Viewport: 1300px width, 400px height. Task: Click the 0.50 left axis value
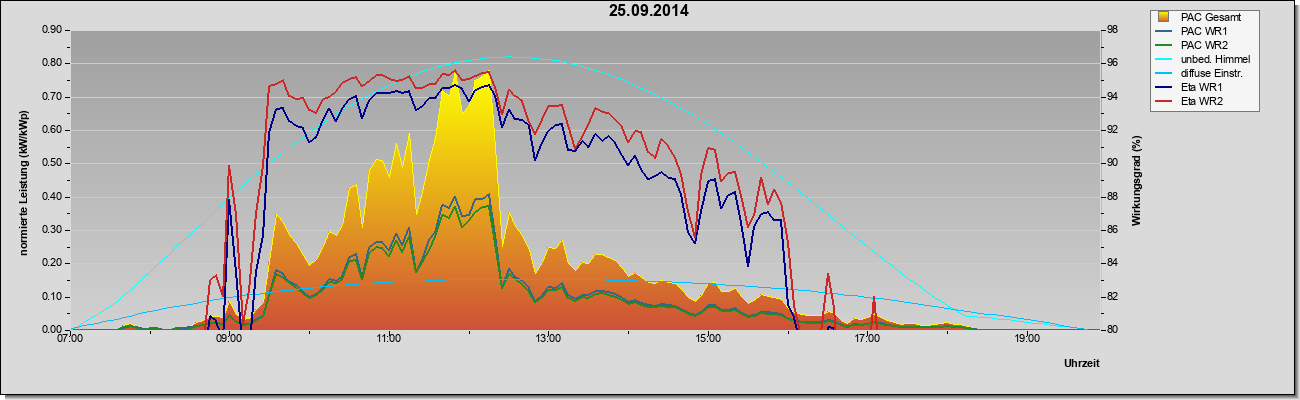[x=53, y=163]
